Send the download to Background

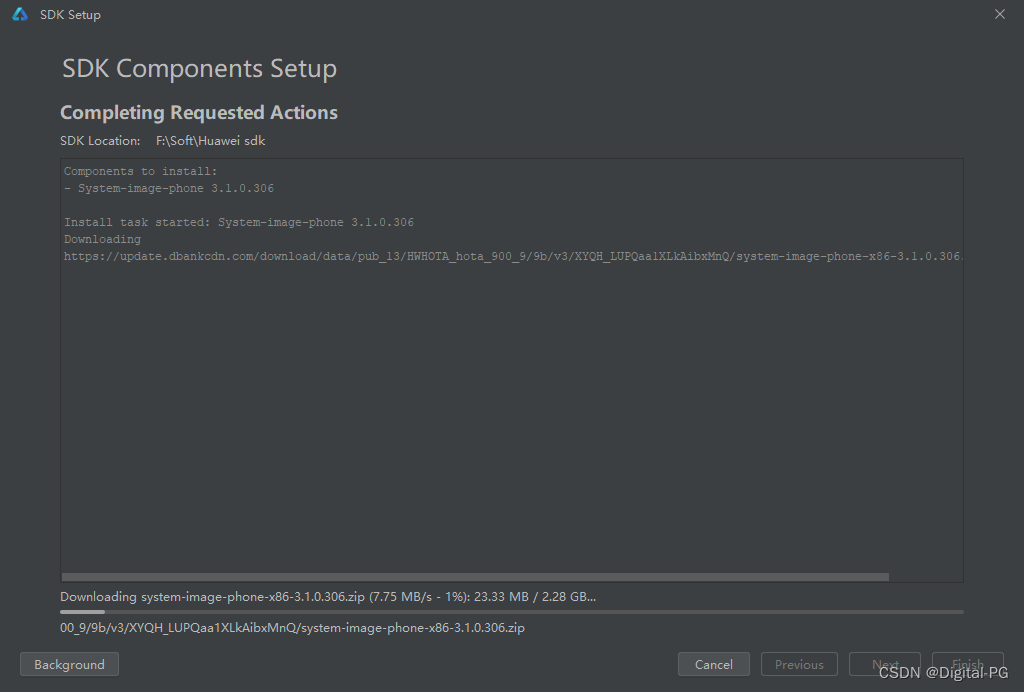69,664
